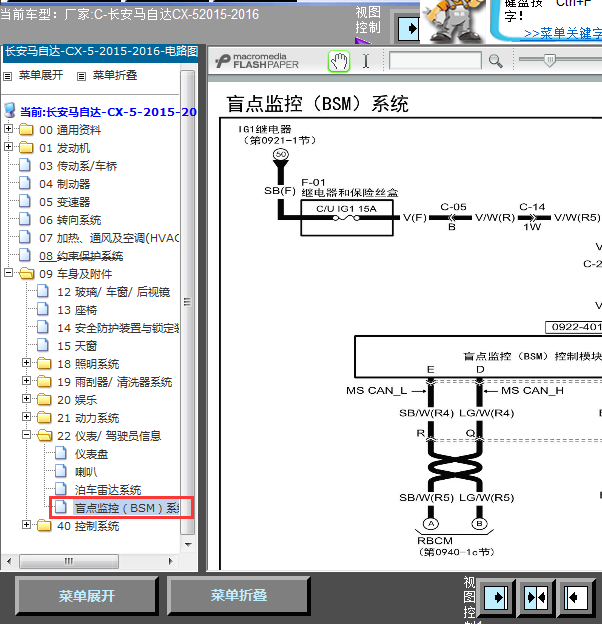Expand the 40 控制系统 folder
Screen dimensions: 602x624
click(26, 525)
